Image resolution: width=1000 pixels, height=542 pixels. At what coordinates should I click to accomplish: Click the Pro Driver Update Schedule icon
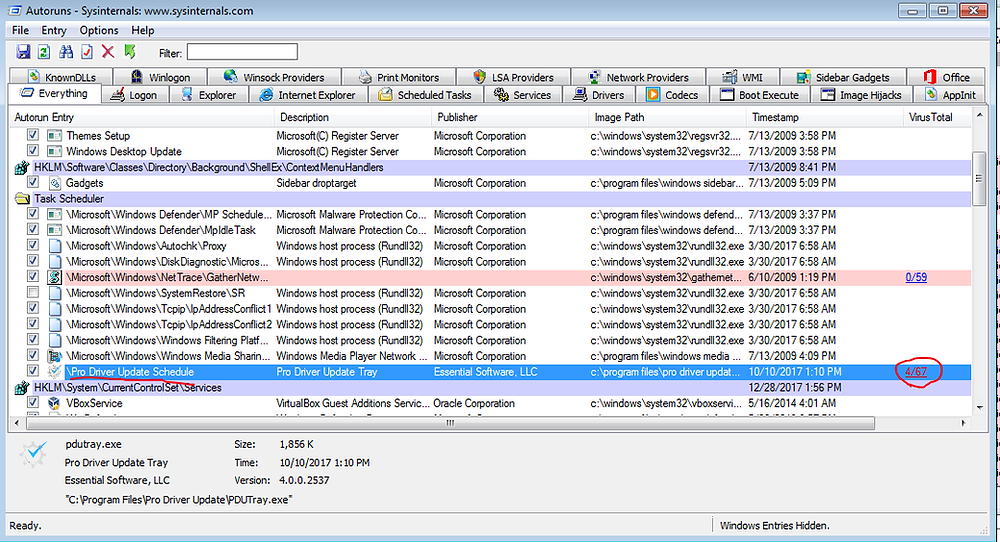[x=54, y=372]
